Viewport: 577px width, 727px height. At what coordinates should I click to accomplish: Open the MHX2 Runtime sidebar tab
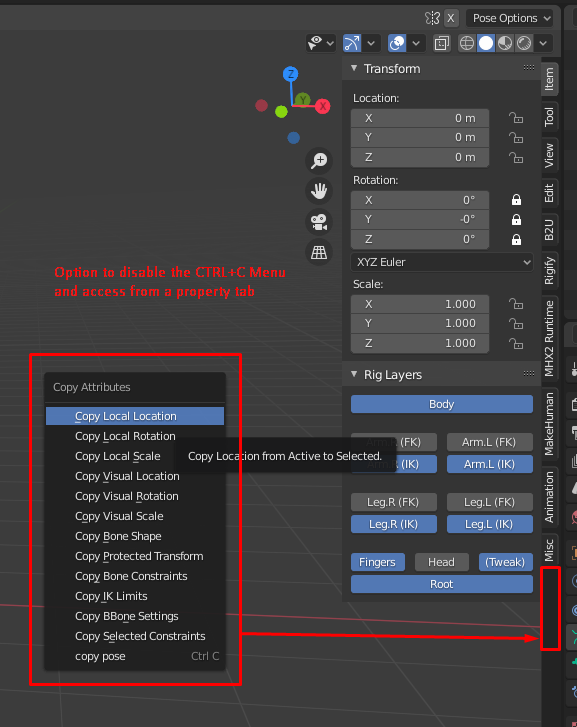click(x=550, y=338)
